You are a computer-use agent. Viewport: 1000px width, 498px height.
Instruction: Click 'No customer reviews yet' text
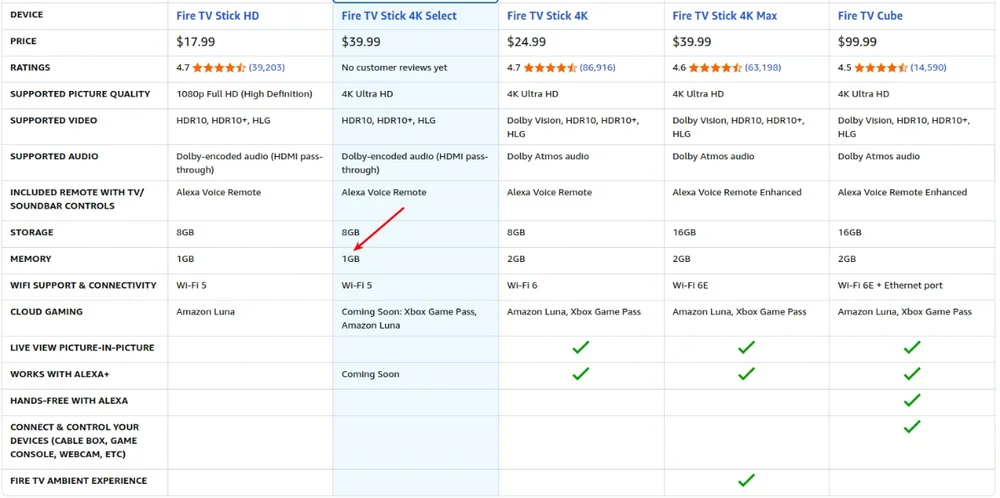pos(395,68)
